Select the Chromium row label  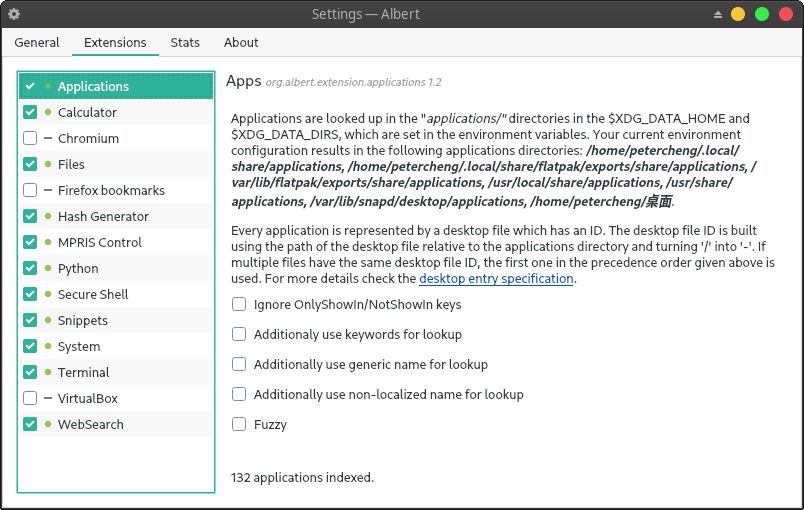coord(88,138)
